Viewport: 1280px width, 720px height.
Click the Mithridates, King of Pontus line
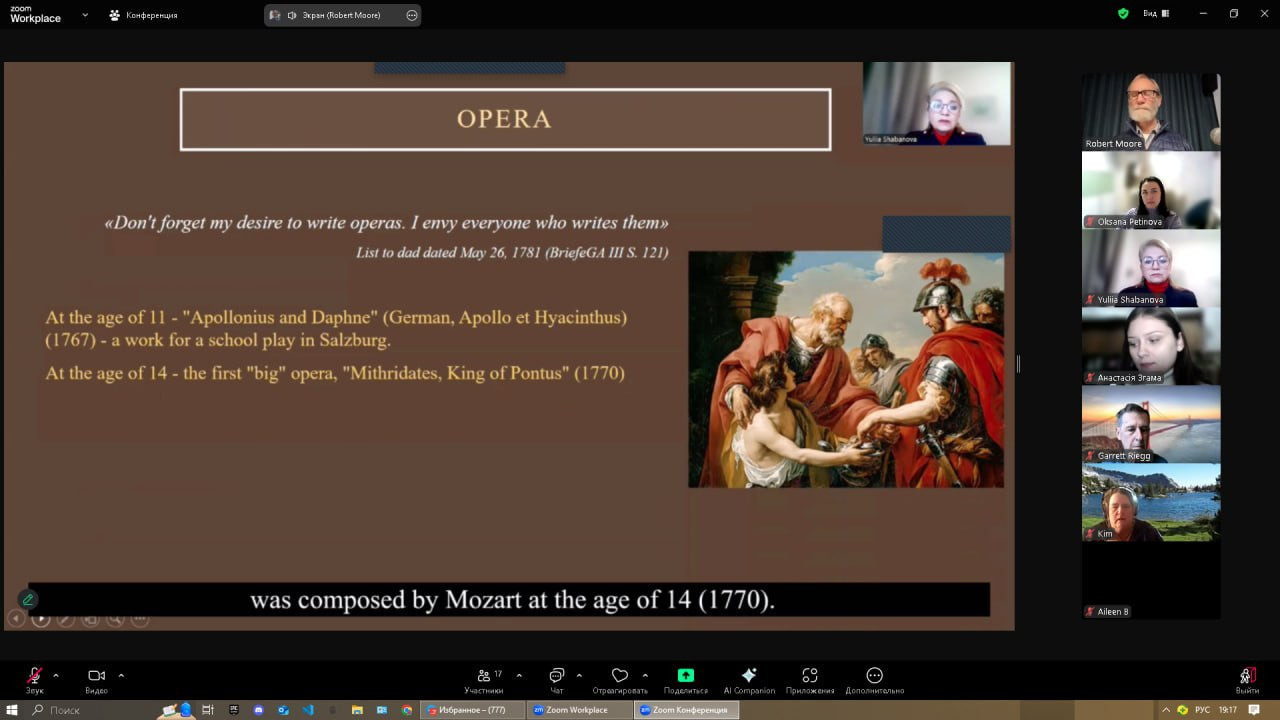pyautogui.click(x=335, y=373)
